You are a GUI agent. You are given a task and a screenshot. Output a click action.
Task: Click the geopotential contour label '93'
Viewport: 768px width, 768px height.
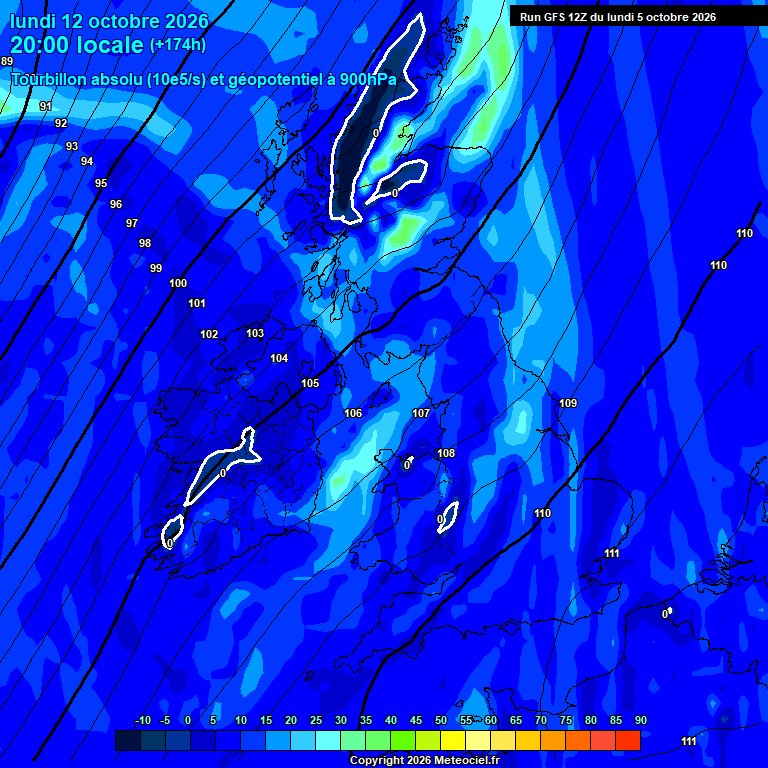(x=72, y=146)
